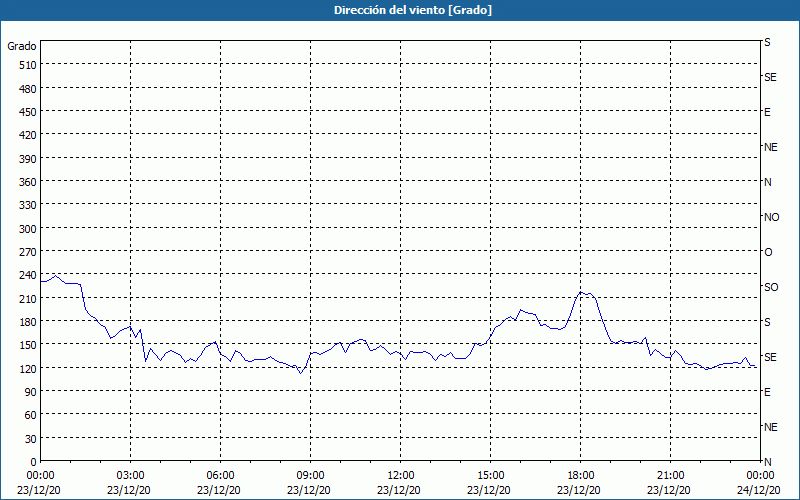This screenshot has height=500, width=800.
Task: Select the 240 degree axis label
Action: tap(28, 275)
